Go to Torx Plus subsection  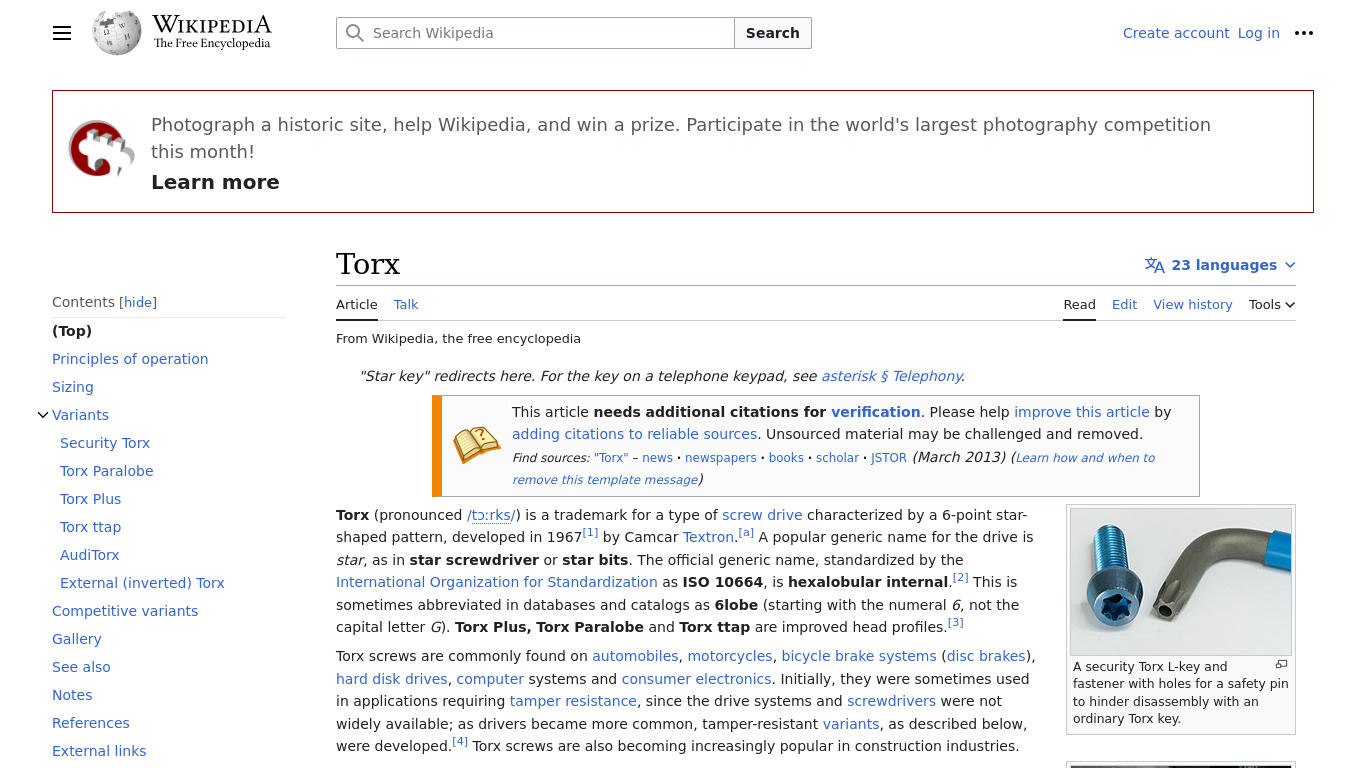[90, 499]
